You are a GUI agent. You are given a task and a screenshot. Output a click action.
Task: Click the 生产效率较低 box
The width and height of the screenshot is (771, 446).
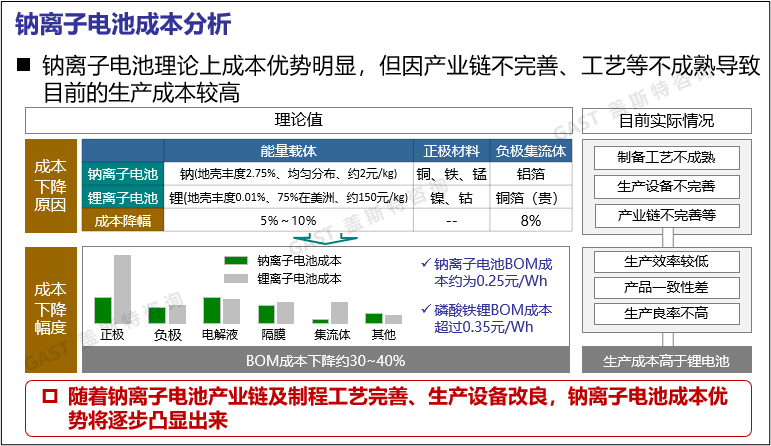[x=666, y=262]
